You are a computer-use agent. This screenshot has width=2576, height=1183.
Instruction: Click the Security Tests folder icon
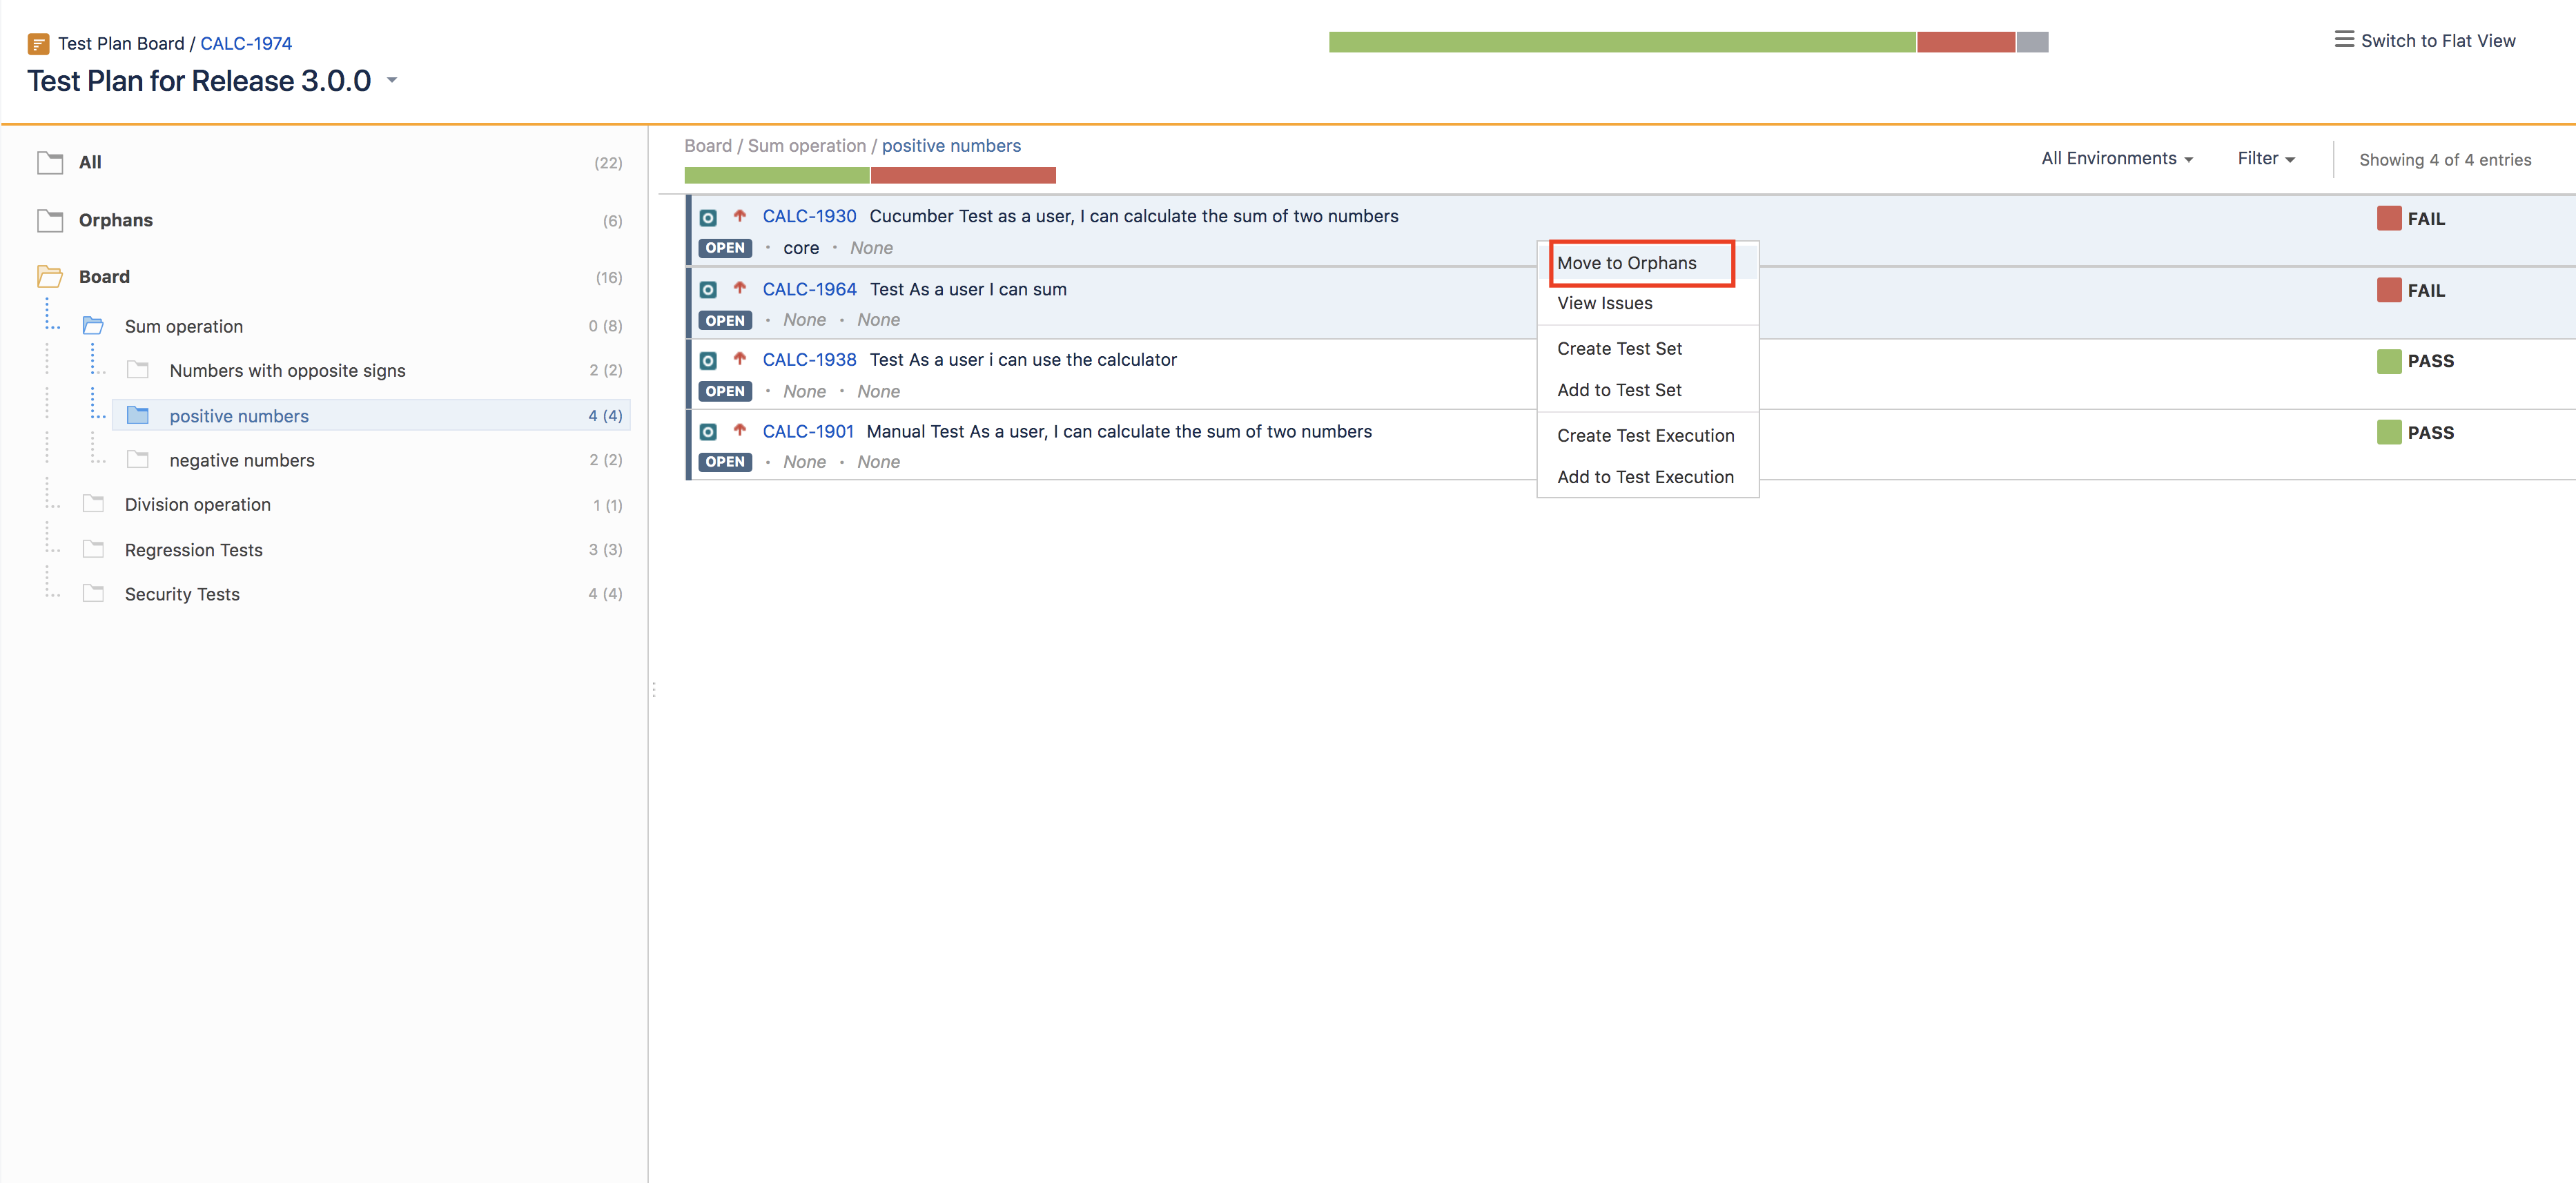94,593
